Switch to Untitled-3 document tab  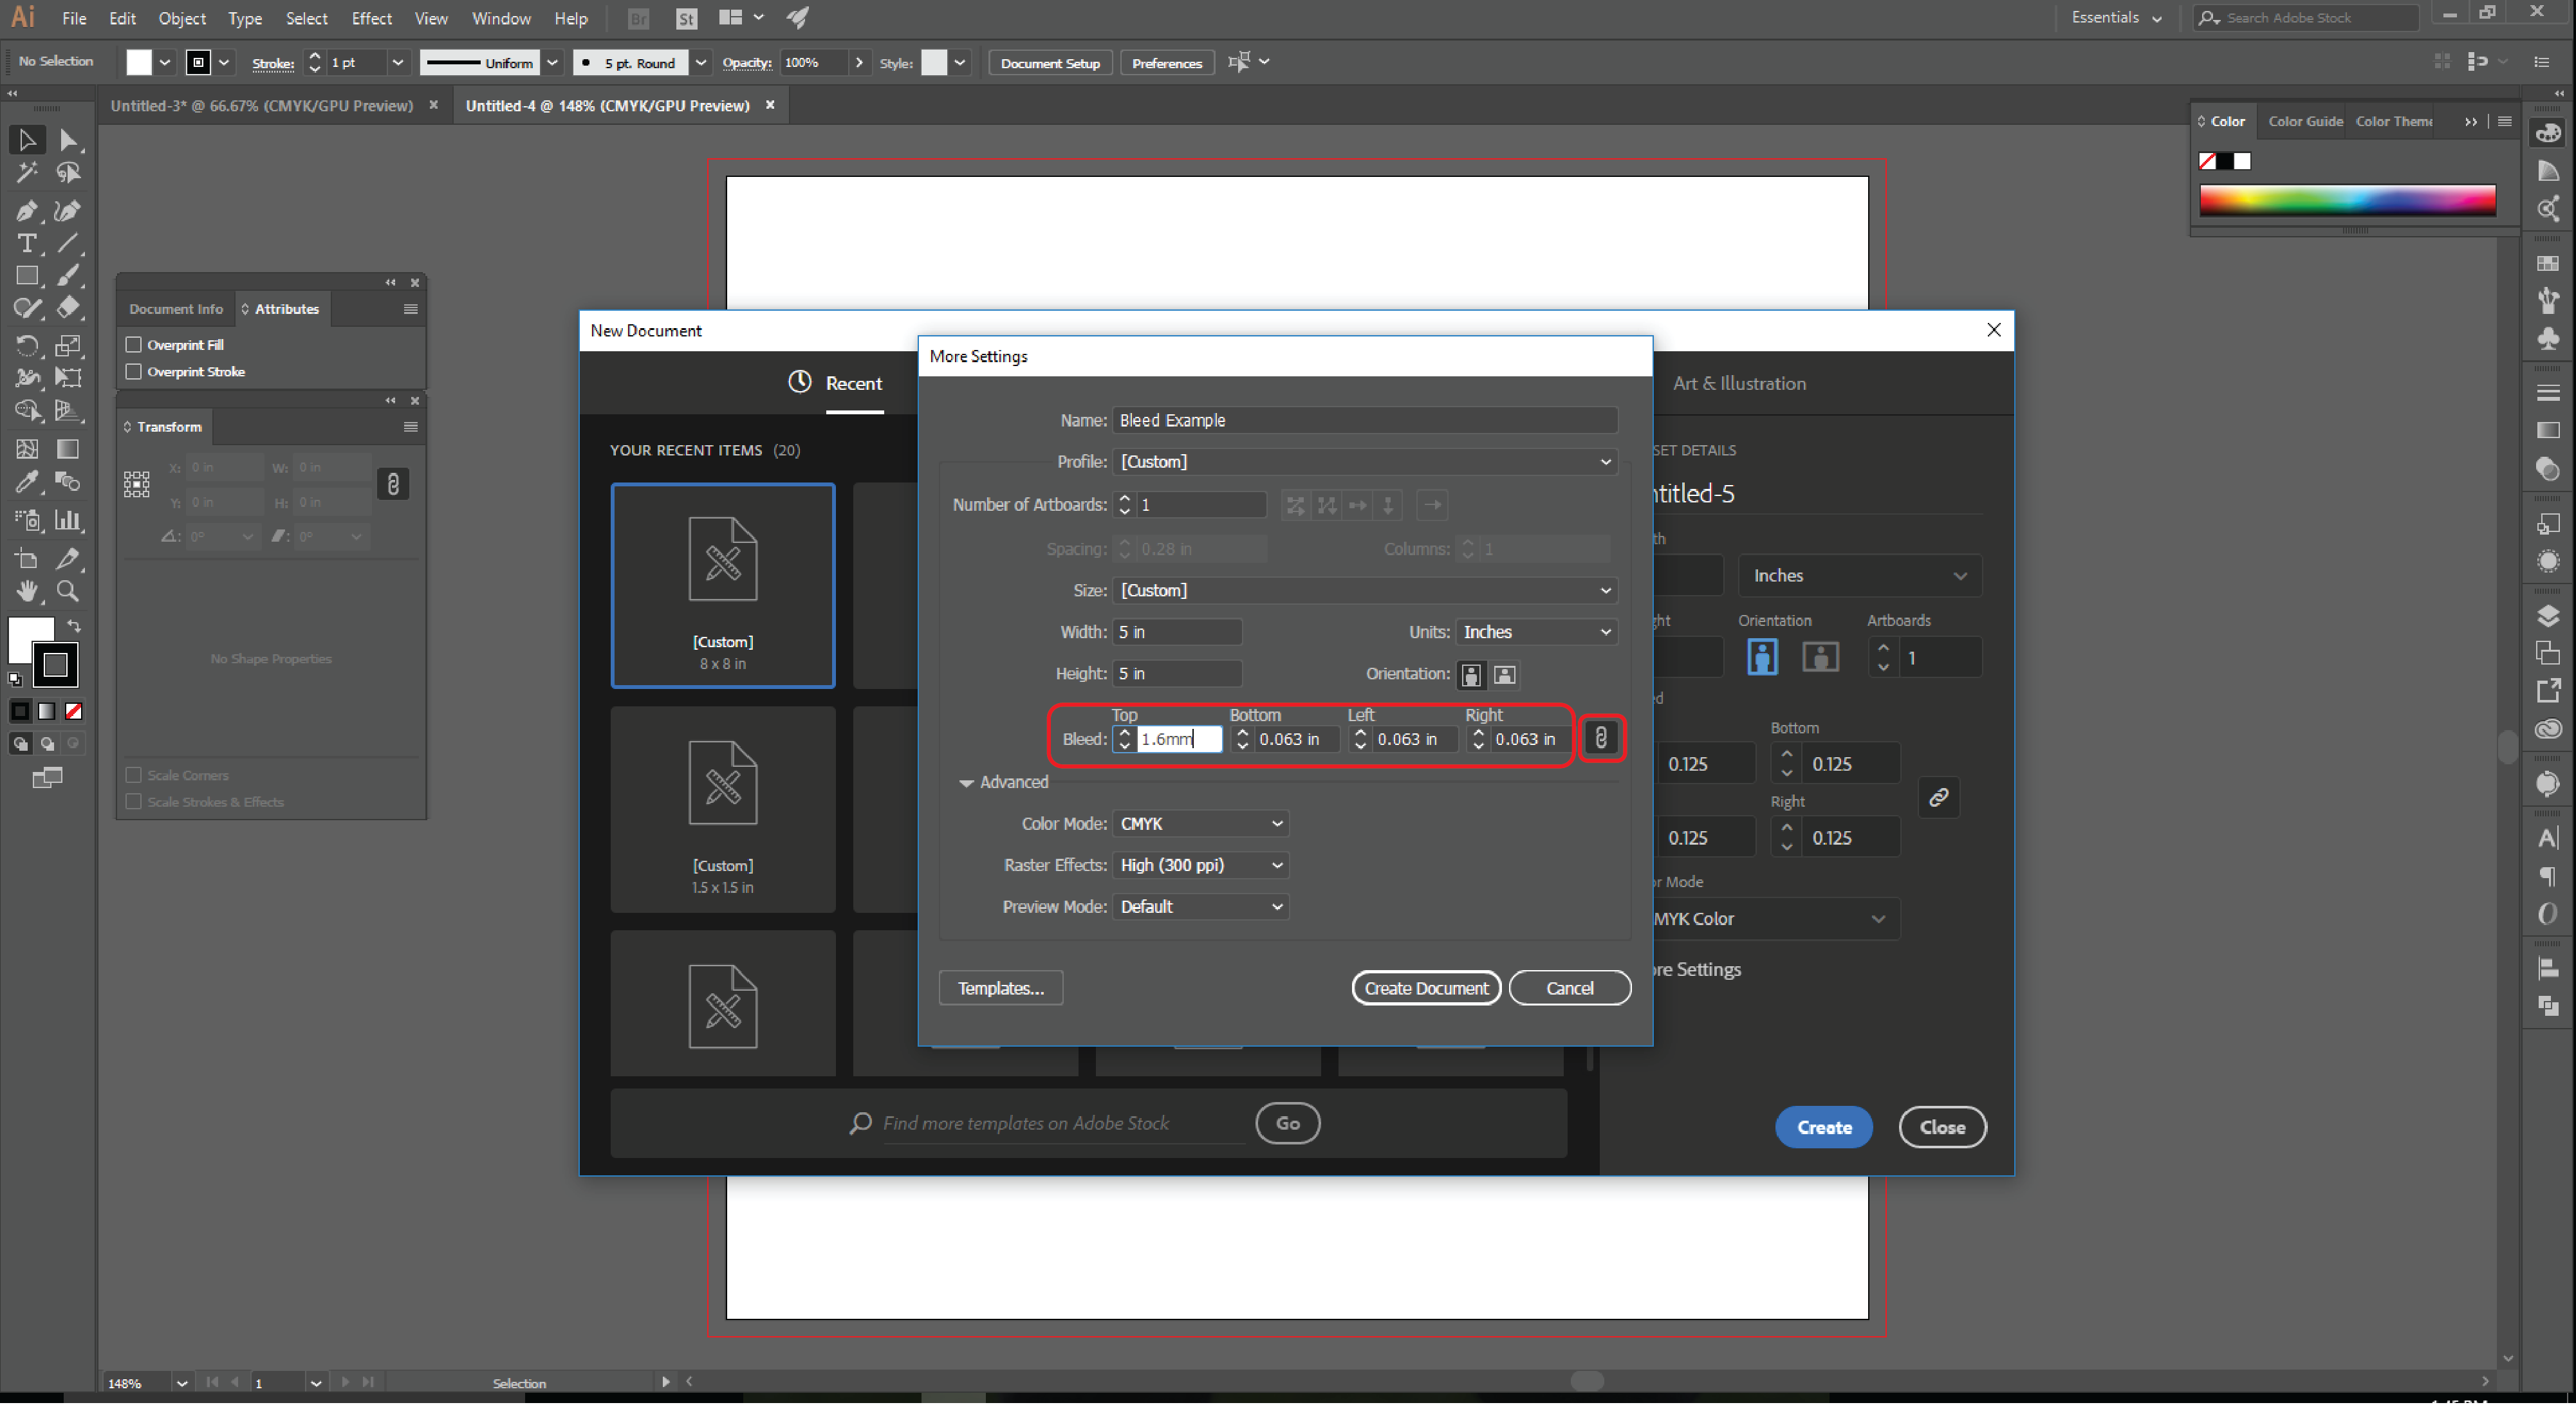pyautogui.click(x=261, y=105)
